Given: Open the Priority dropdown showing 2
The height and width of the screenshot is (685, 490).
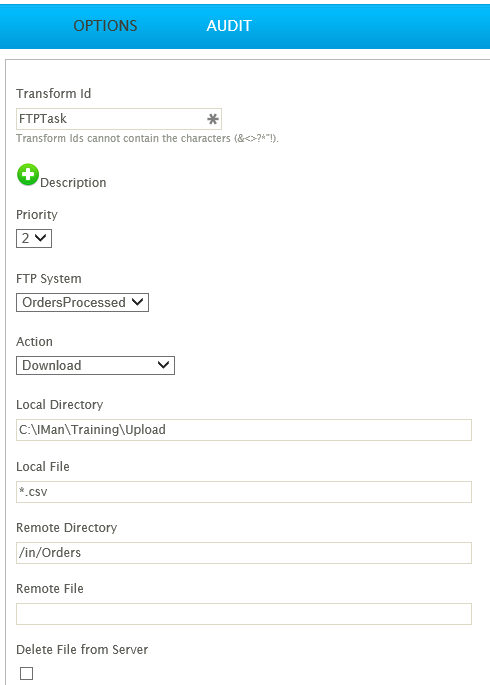Looking at the screenshot, I should tap(34, 239).
